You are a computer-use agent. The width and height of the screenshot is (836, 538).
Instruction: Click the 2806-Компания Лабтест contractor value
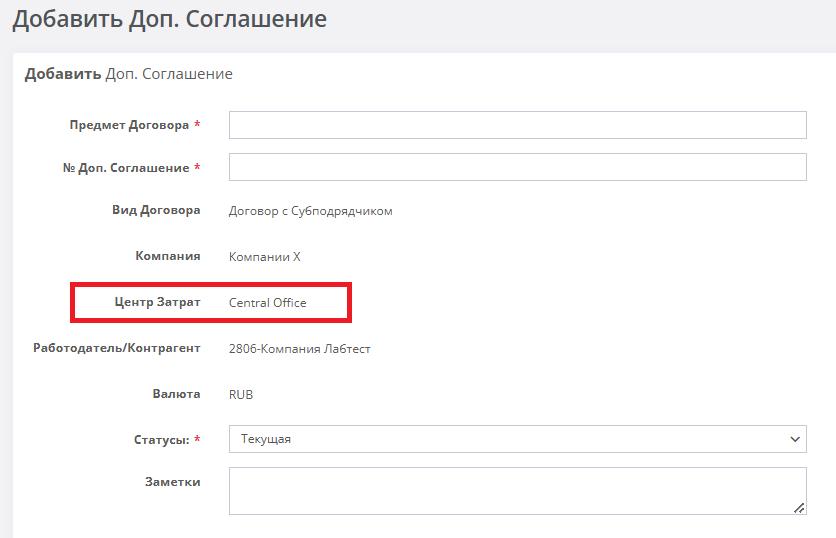300,349
